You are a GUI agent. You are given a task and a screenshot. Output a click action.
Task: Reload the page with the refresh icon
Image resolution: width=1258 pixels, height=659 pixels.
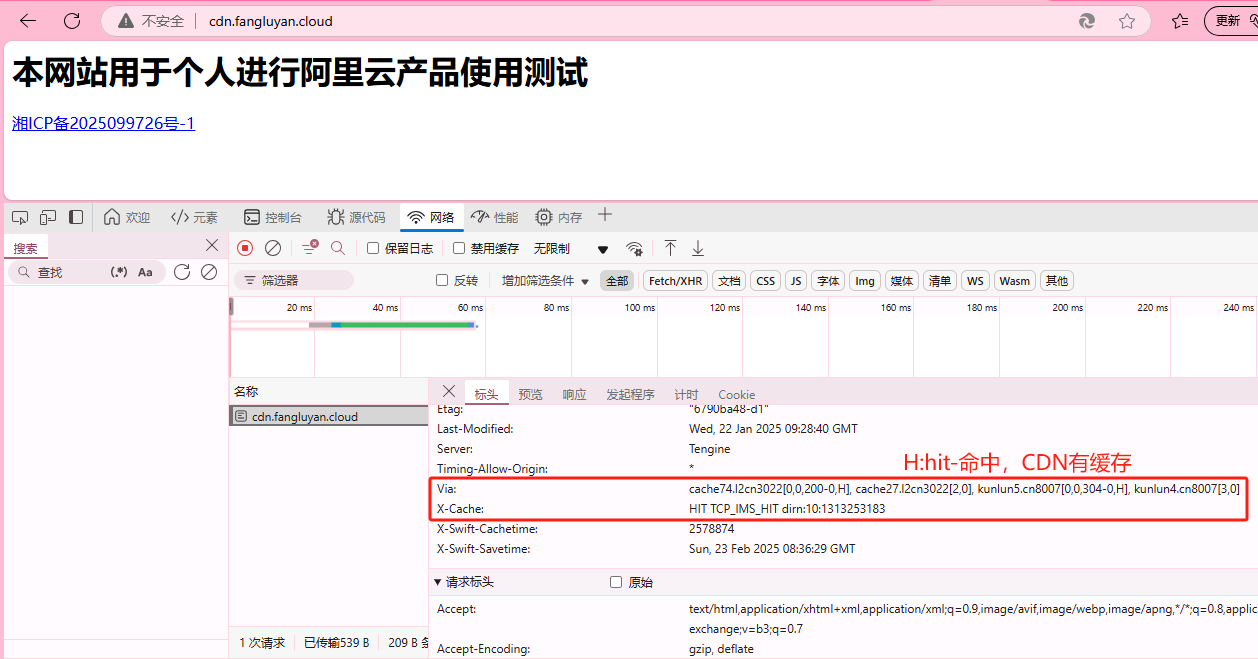tap(72, 21)
